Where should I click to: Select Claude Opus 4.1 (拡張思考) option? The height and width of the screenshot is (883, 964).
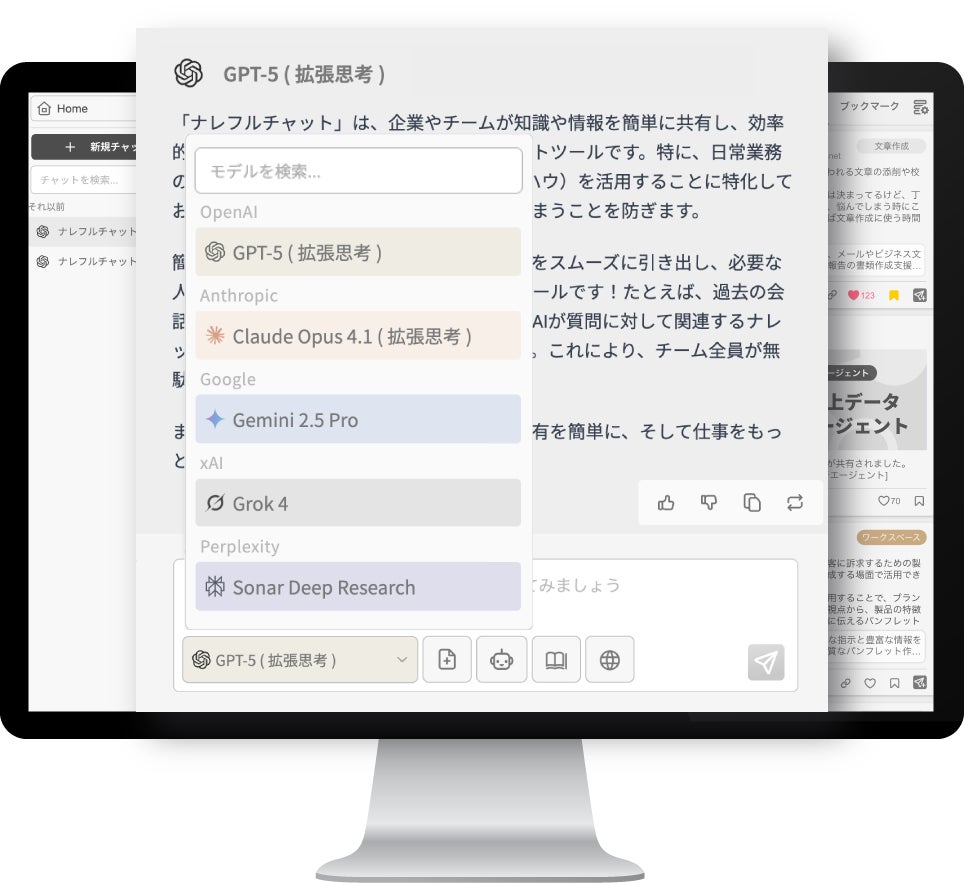358,335
